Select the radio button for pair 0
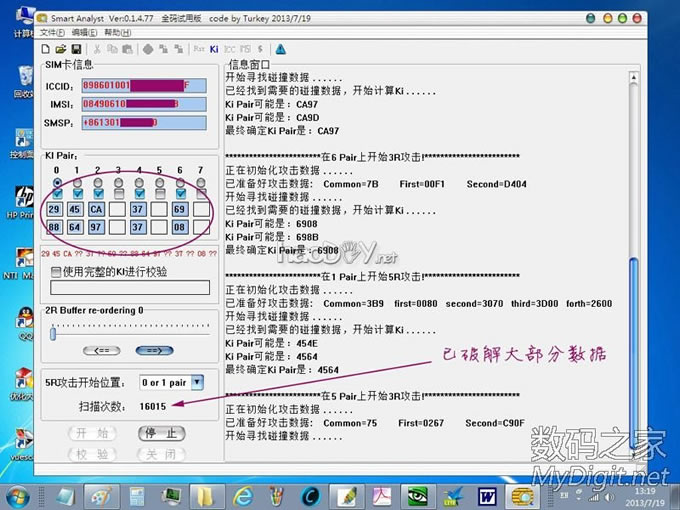The image size is (680, 510). (57, 182)
